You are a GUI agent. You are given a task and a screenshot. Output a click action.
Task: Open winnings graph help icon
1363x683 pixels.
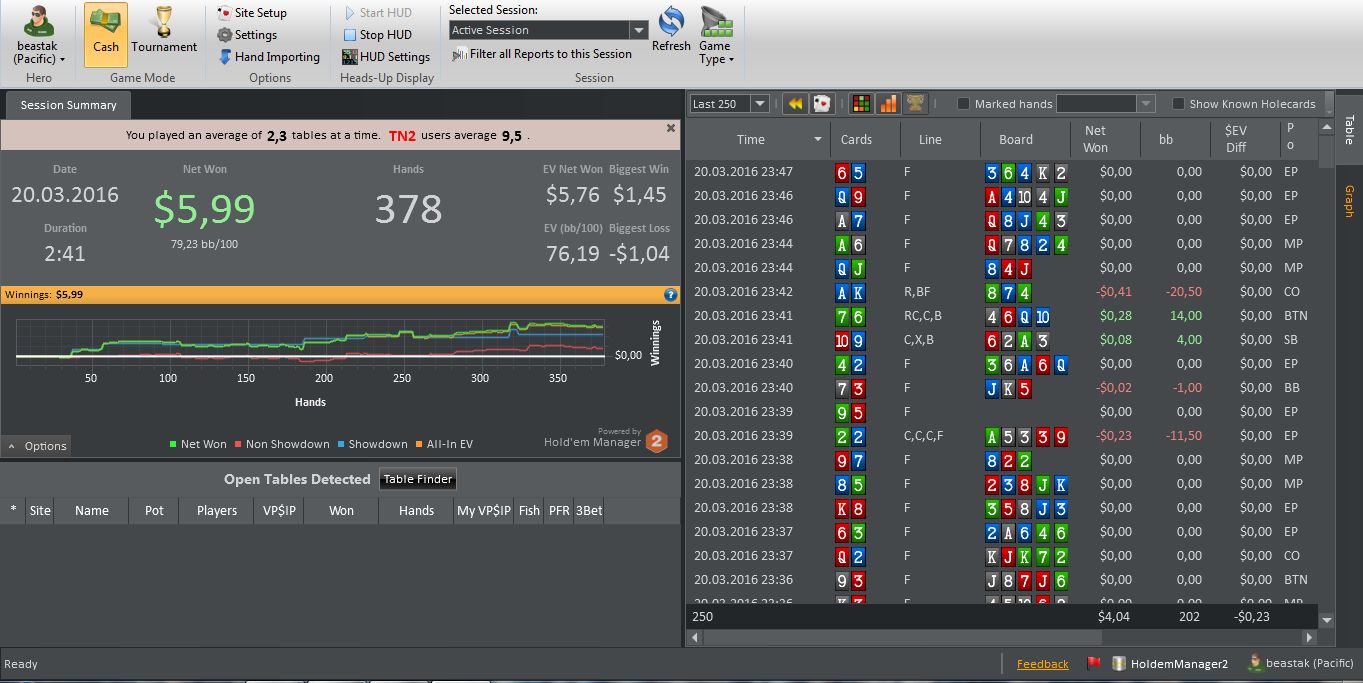click(671, 295)
